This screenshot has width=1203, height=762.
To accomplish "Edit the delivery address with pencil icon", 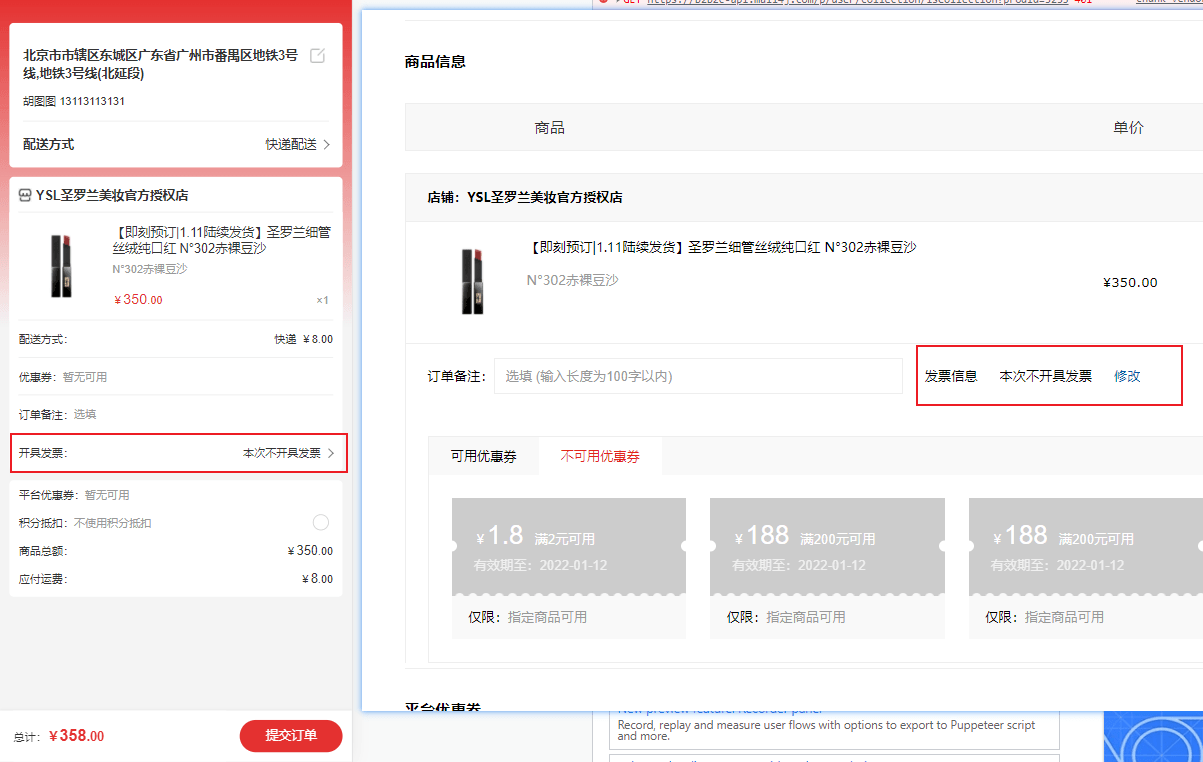I will pos(317,56).
